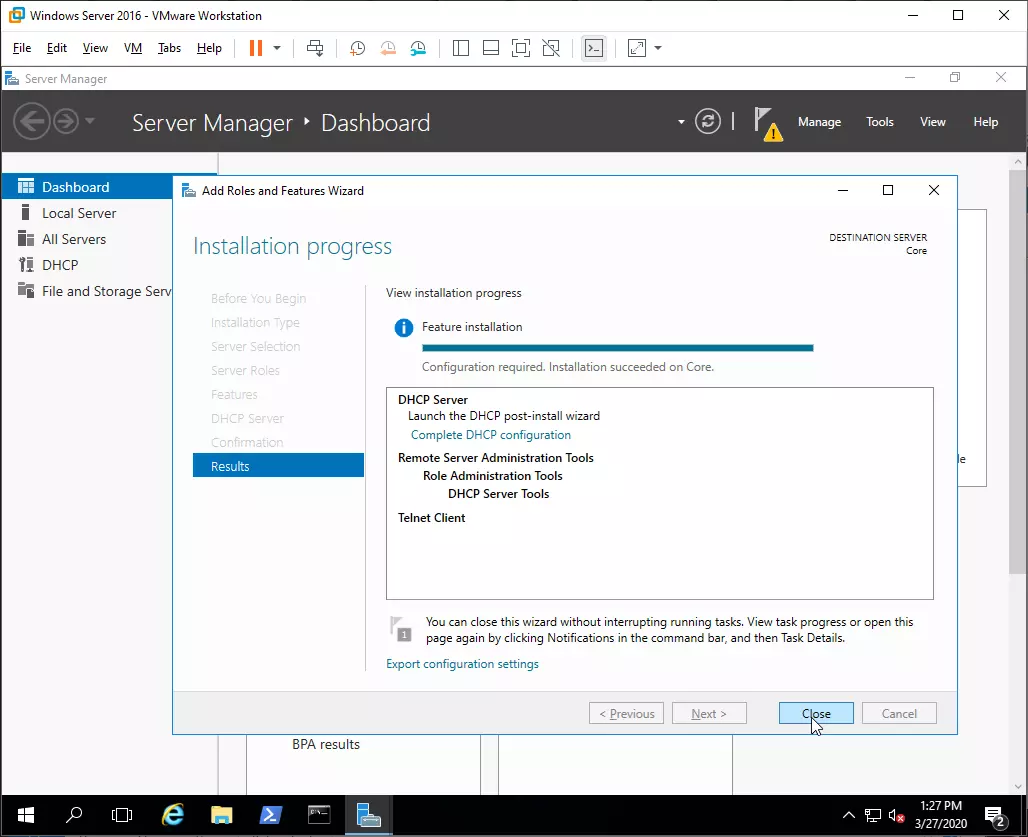Click BPA results in the dashboard
The height and width of the screenshot is (837, 1028).
[x=326, y=745]
